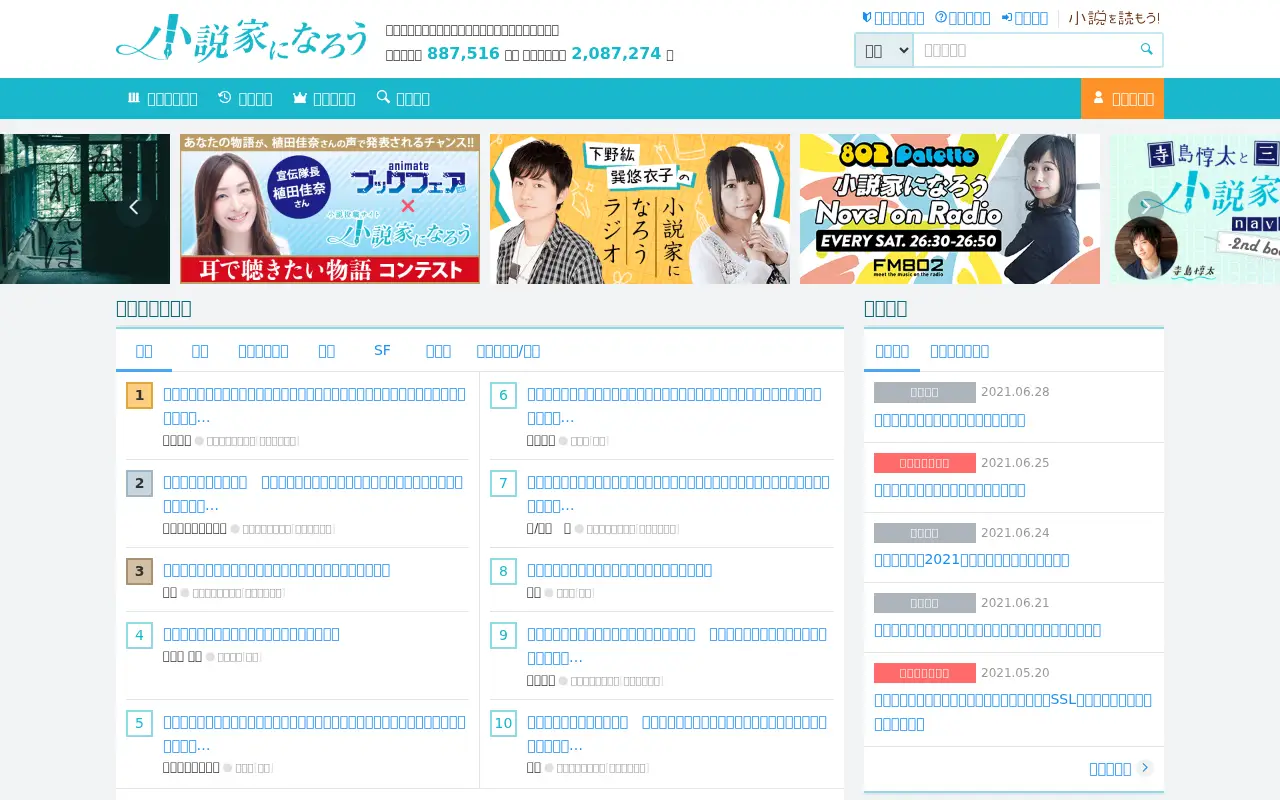Open the 802 Palette Novel on Radio banner
1280x800 pixels.
pyautogui.click(x=950, y=209)
